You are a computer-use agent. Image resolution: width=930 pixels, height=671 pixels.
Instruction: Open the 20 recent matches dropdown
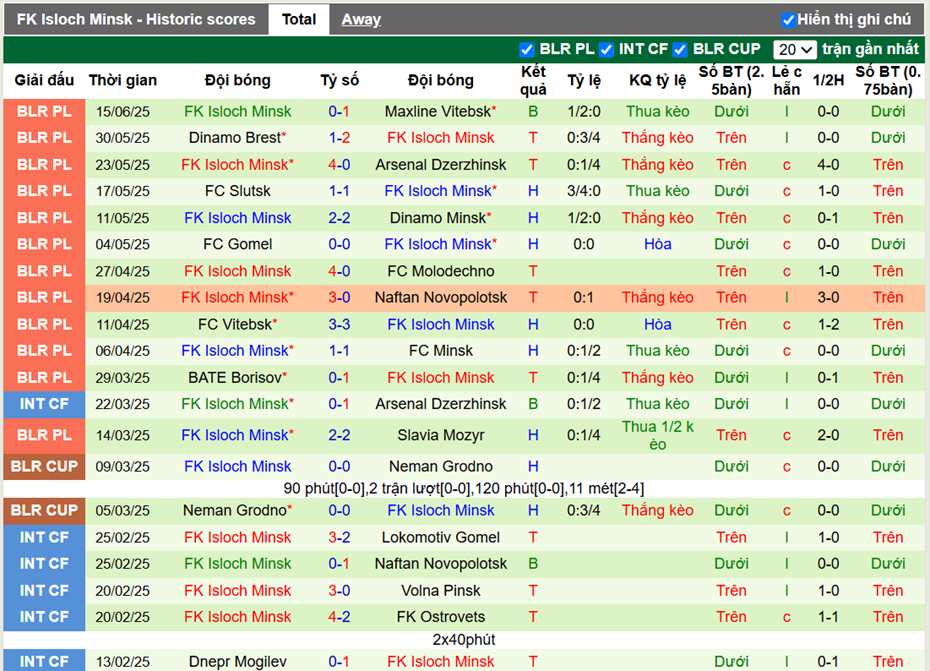pos(795,50)
